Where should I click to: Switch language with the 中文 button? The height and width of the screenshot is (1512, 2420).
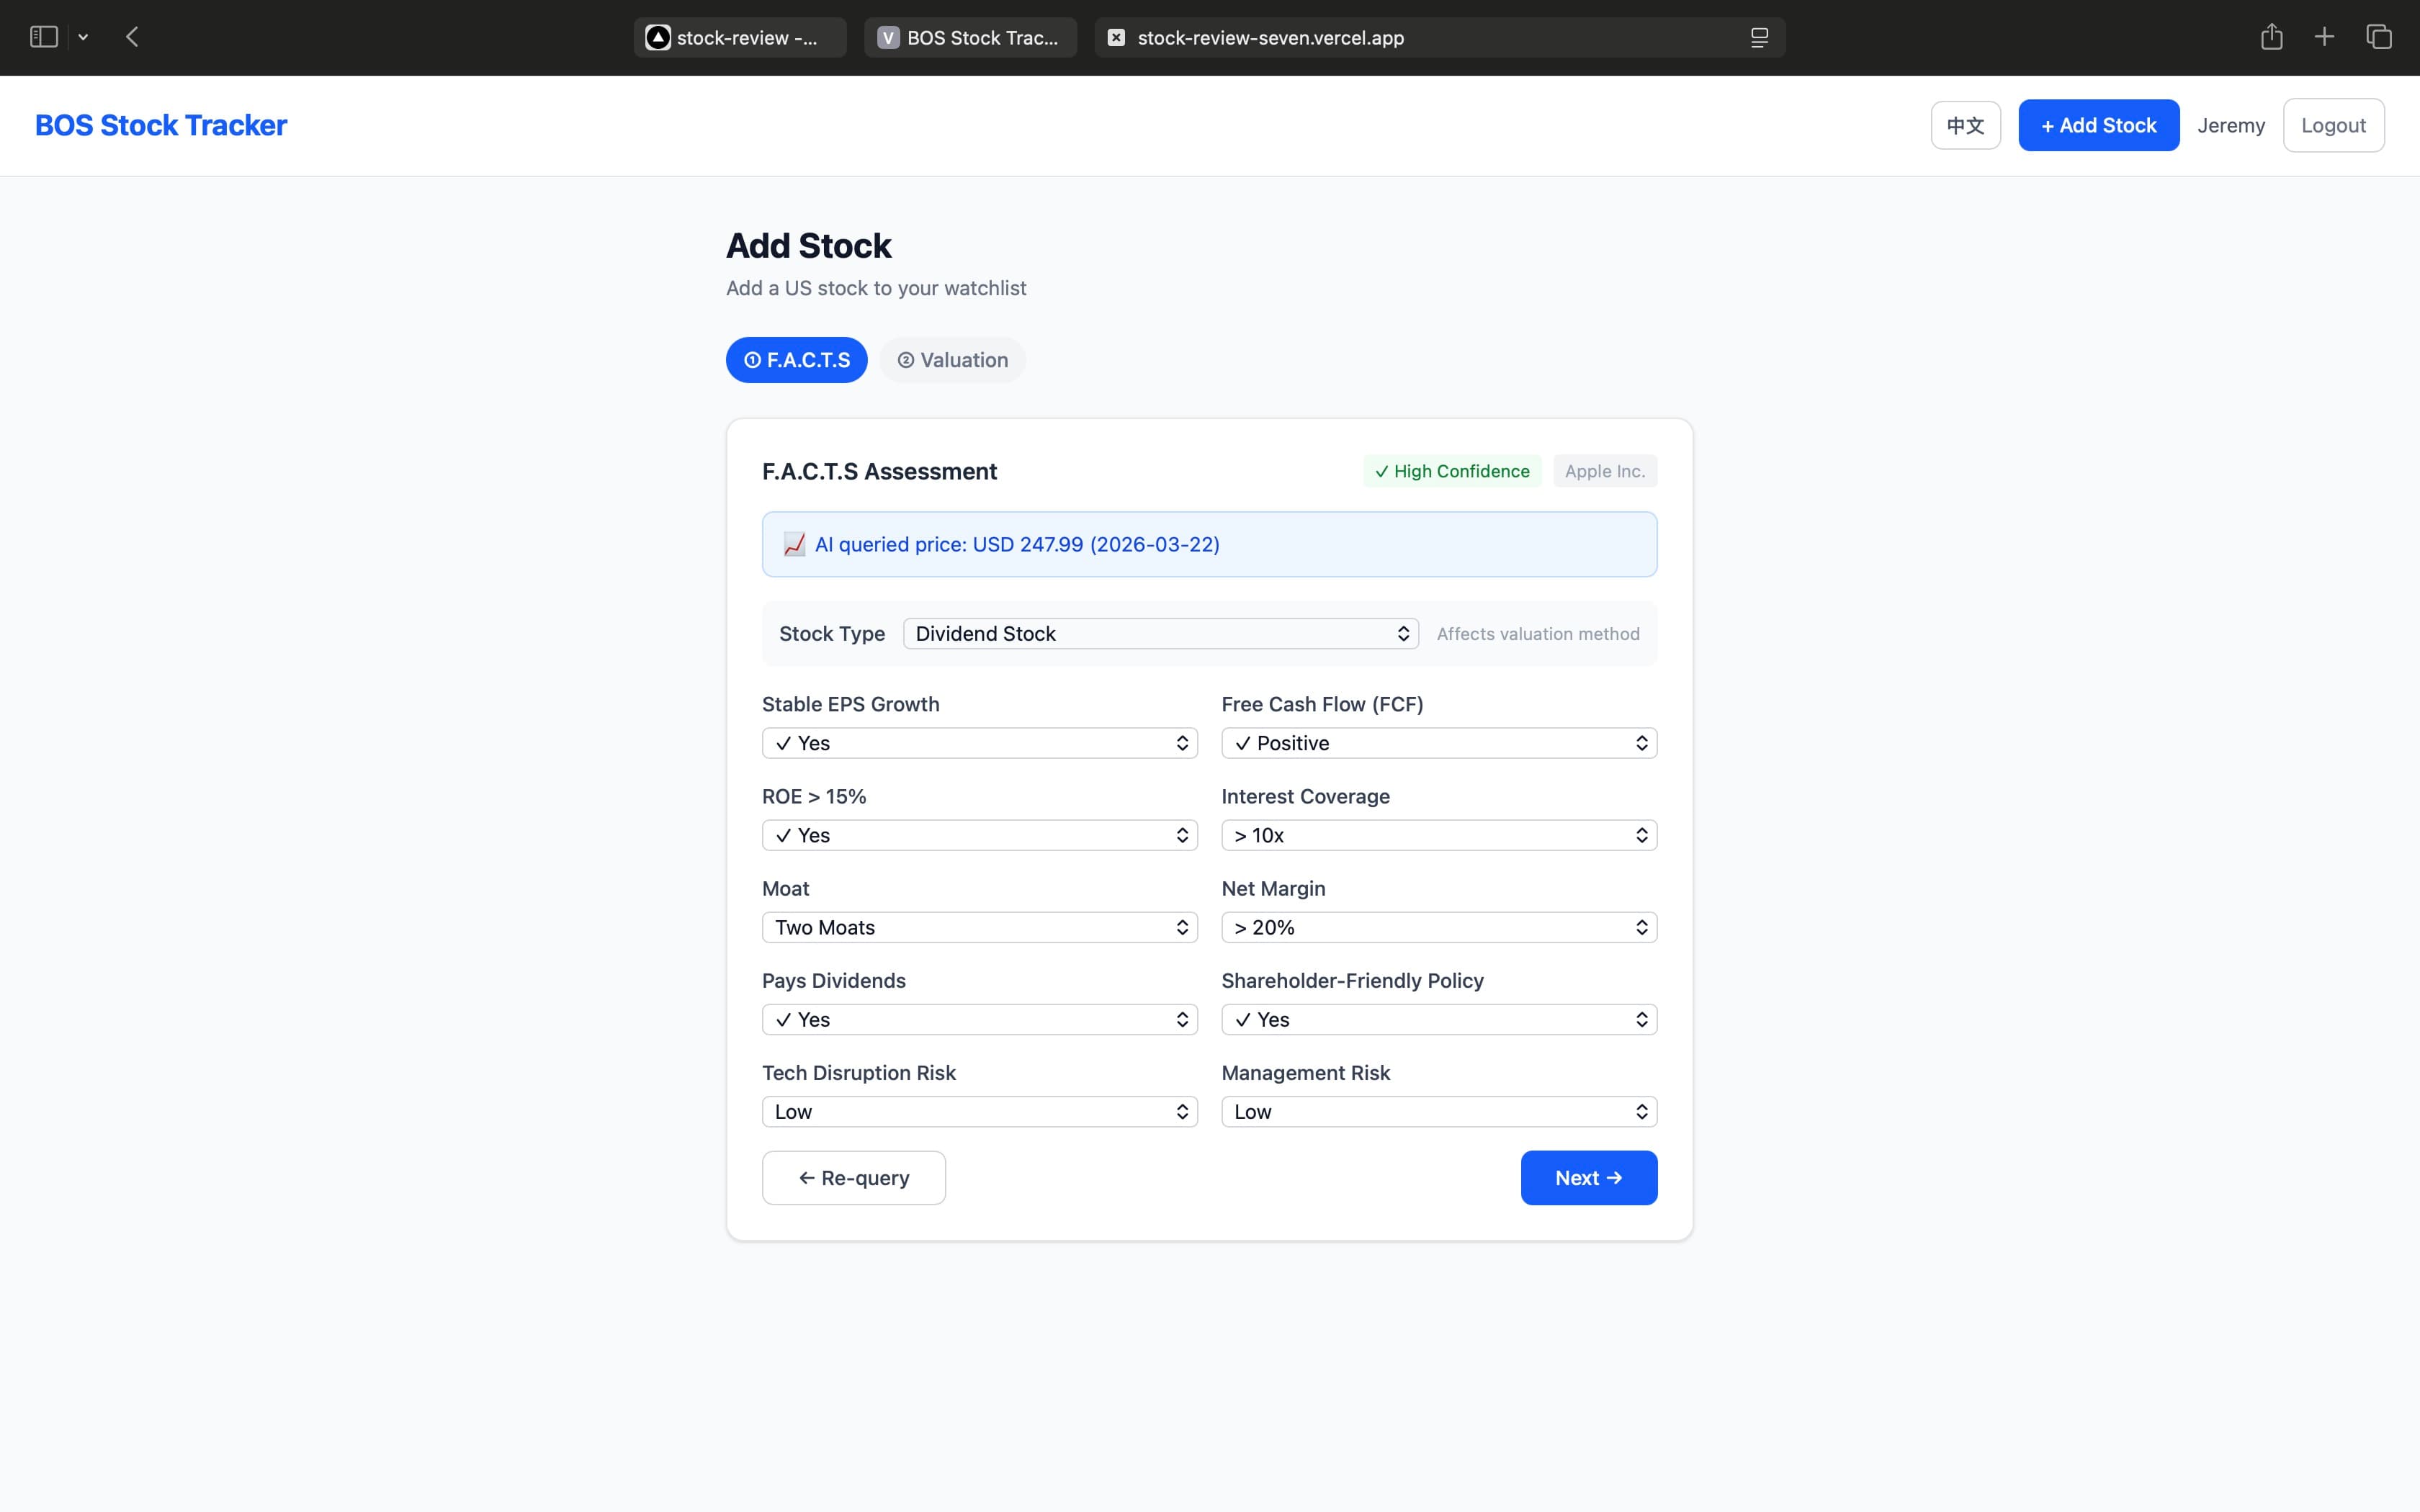pyautogui.click(x=1964, y=124)
